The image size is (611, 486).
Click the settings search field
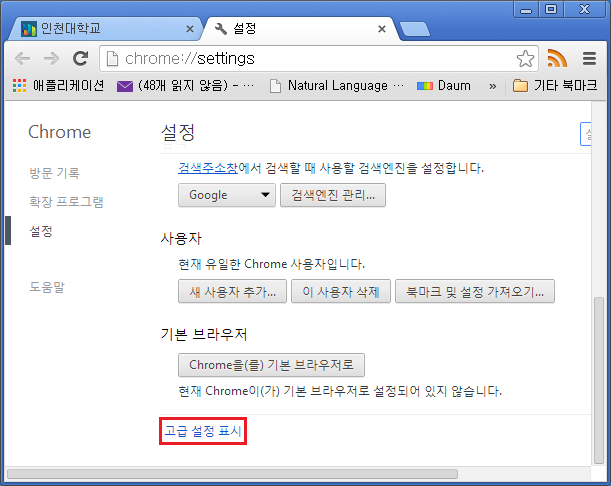(586, 134)
